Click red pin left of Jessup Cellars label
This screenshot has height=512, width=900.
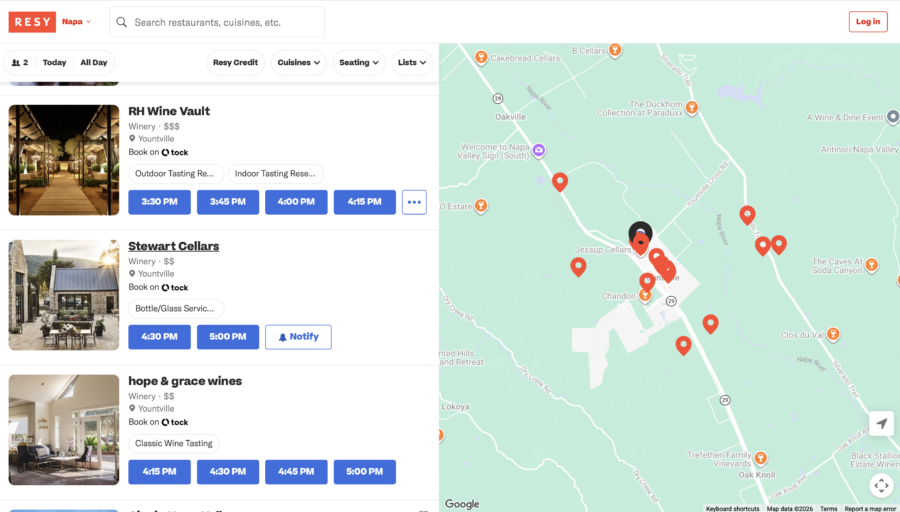point(578,266)
